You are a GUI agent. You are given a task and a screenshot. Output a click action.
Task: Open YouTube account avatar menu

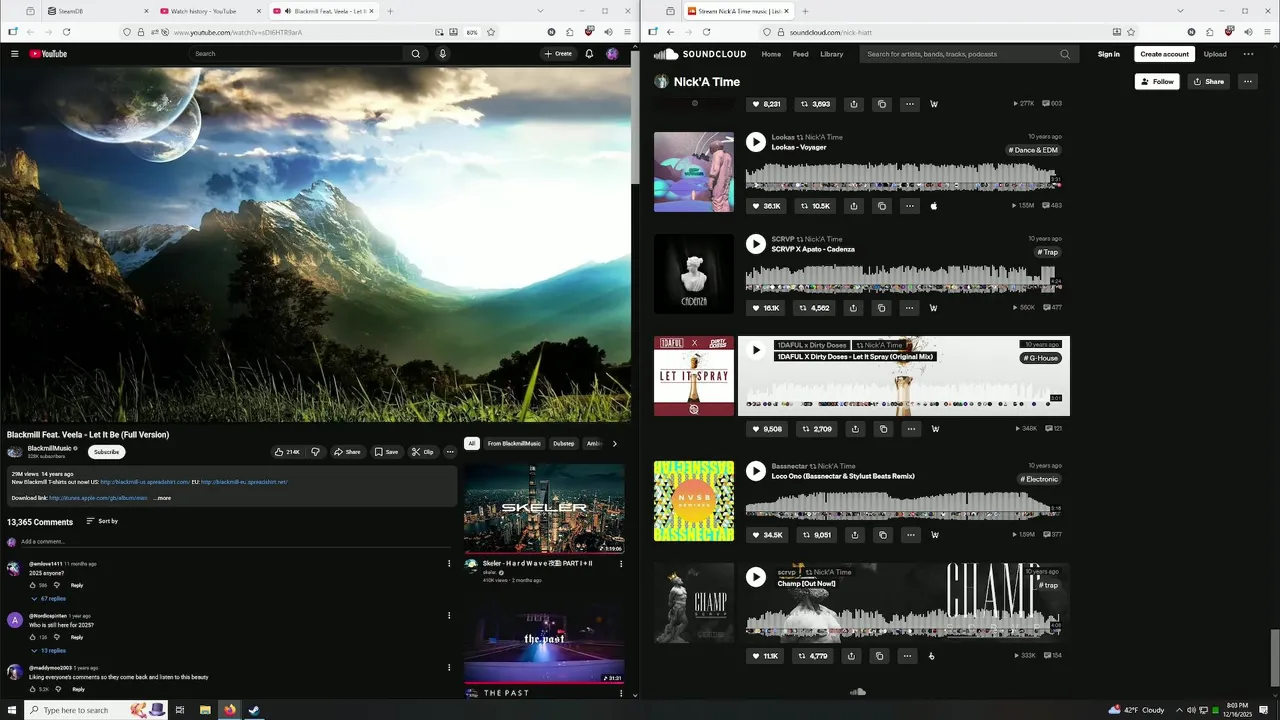[612, 54]
